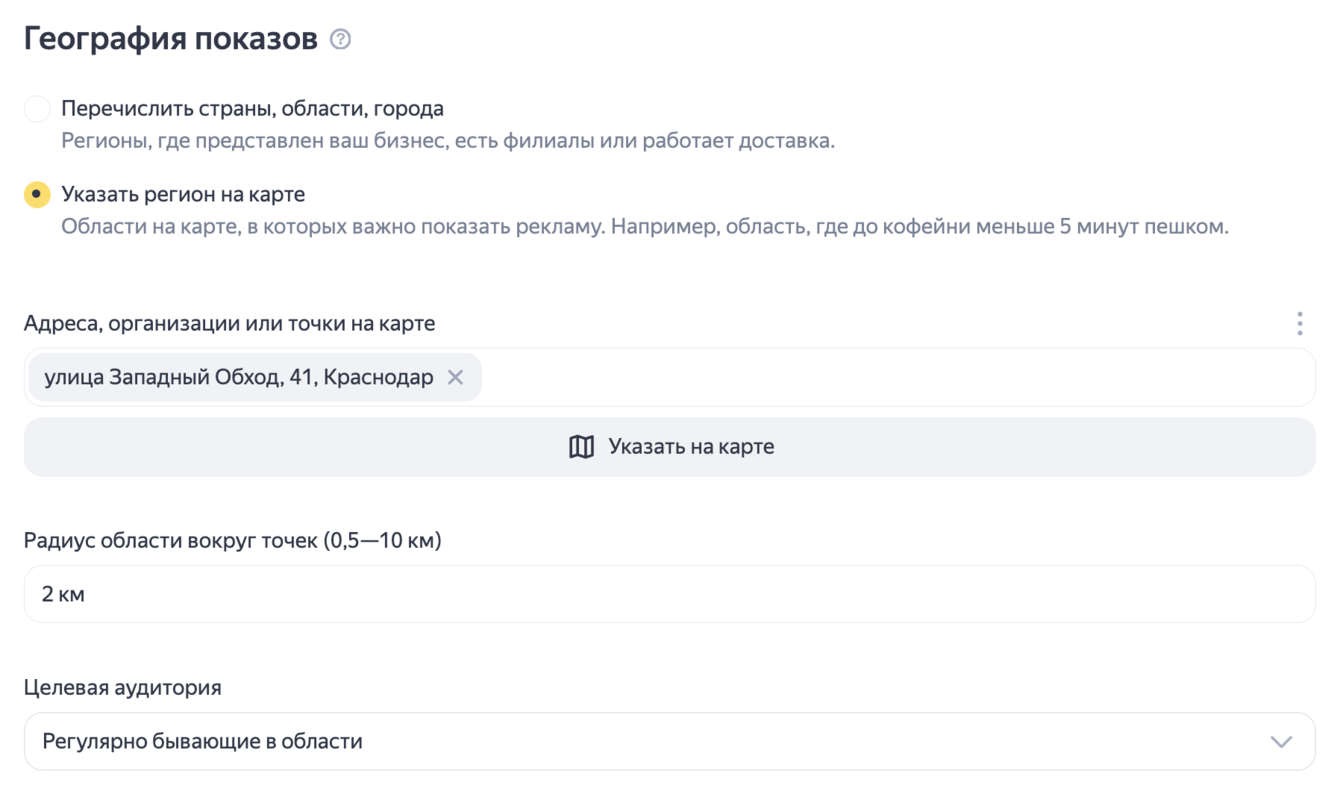1340x794 pixels.
Task: Click the Адреса, организации или точки label
Action: pyautogui.click(x=229, y=323)
